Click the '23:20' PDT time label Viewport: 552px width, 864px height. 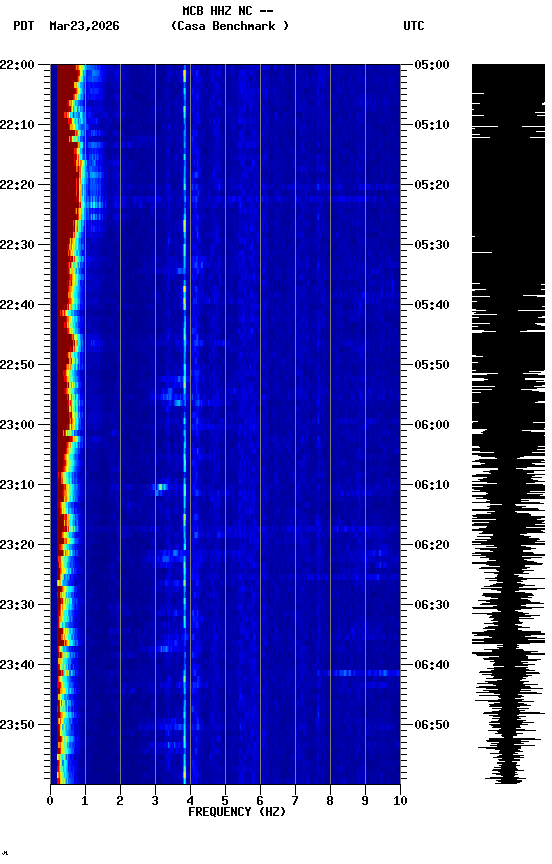(x=17, y=546)
